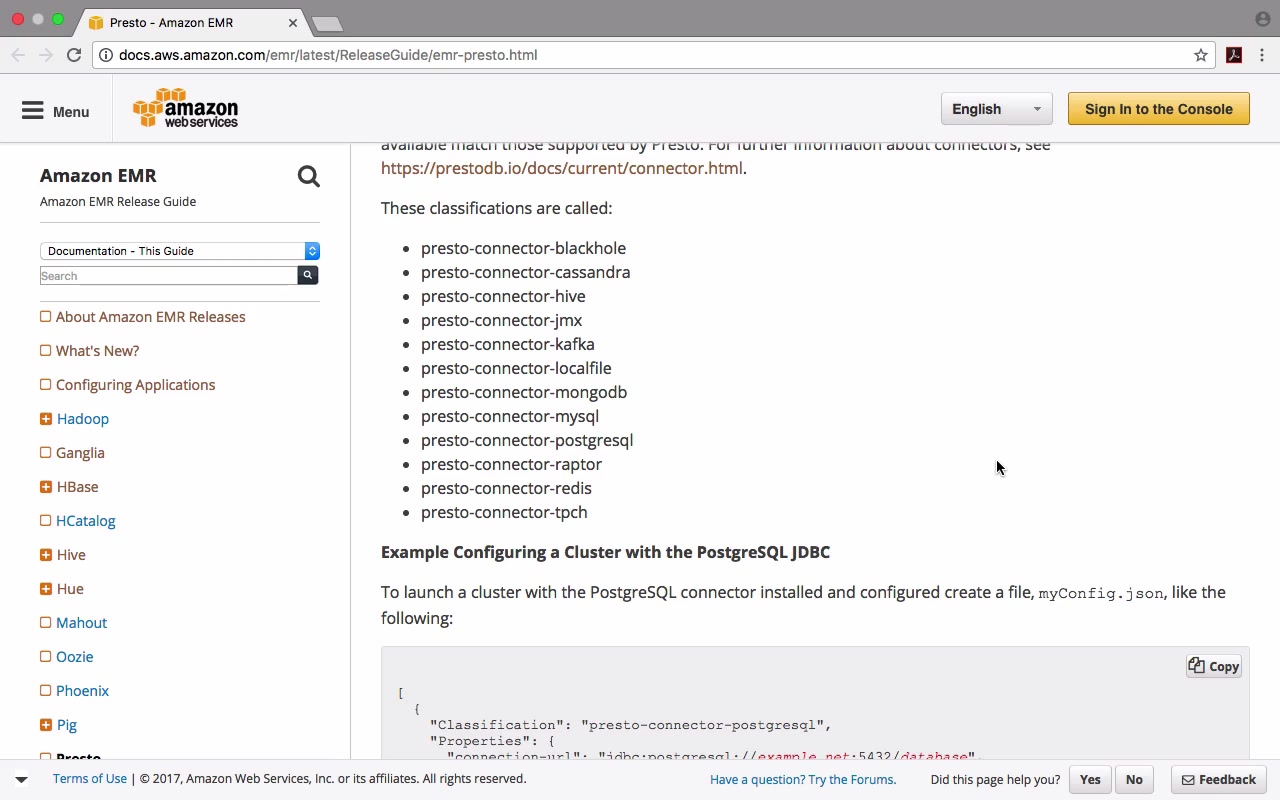Click Sign In to the Console button

click(1158, 109)
